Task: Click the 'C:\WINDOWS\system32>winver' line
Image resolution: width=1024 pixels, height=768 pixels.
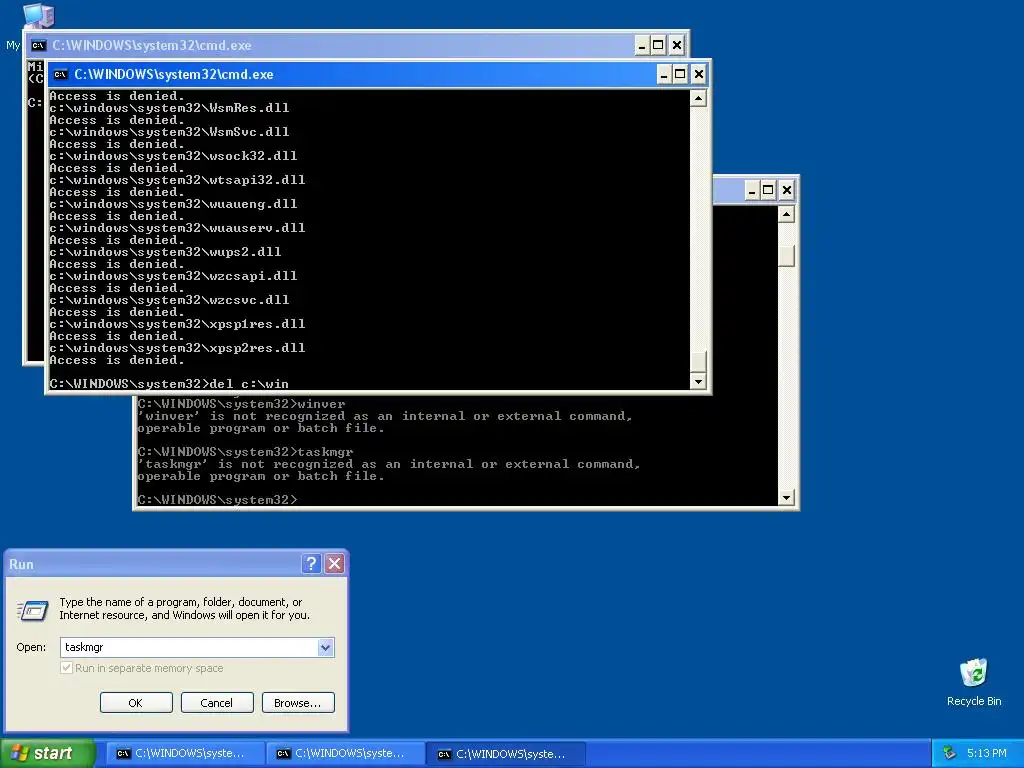Action: [241, 404]
